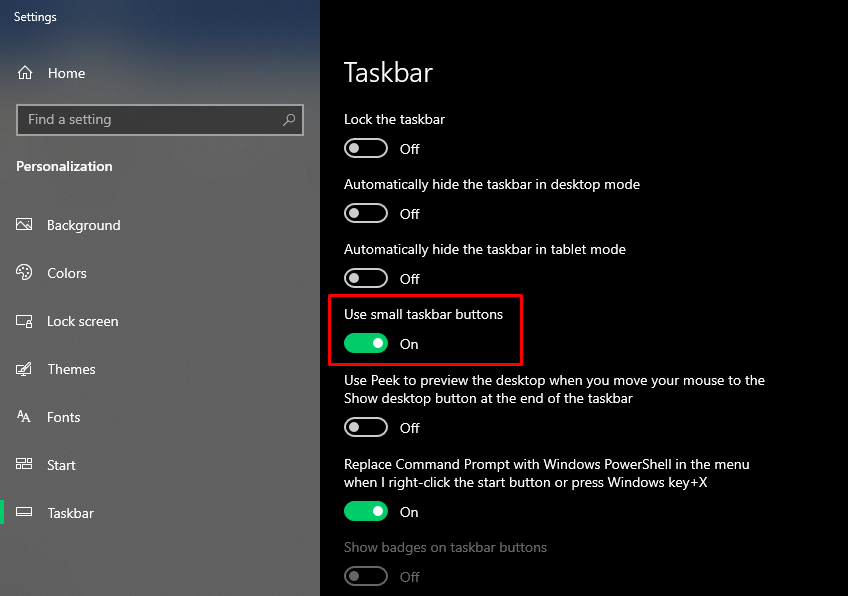Select Themes in the sidebar
This screenshot has width=848, height=596.
[71, 369]
